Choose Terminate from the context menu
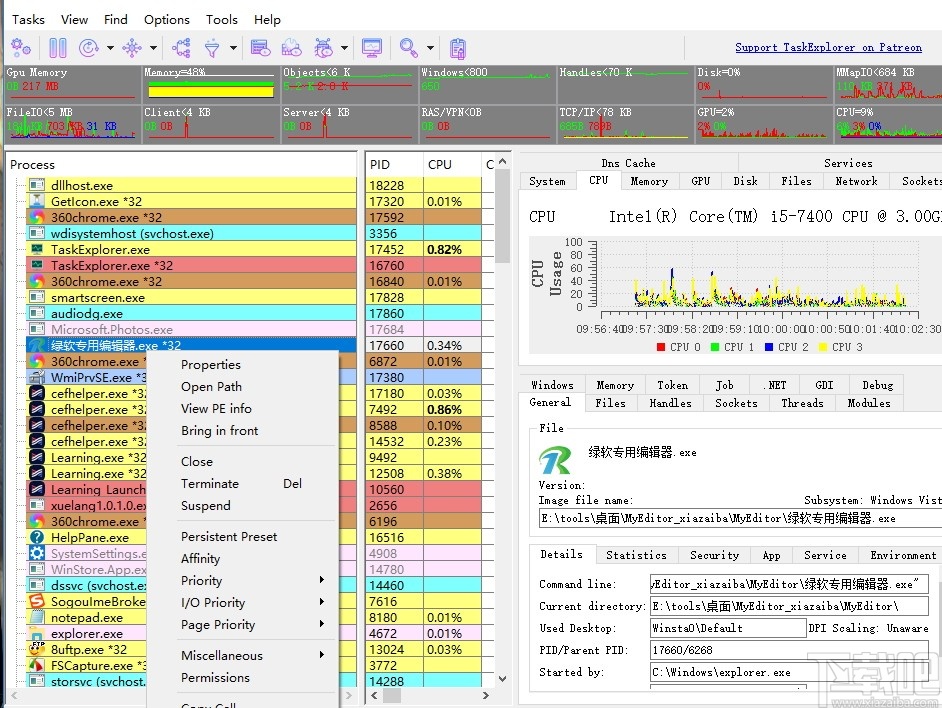Screen dimensions: 942x708 (210, 484)
